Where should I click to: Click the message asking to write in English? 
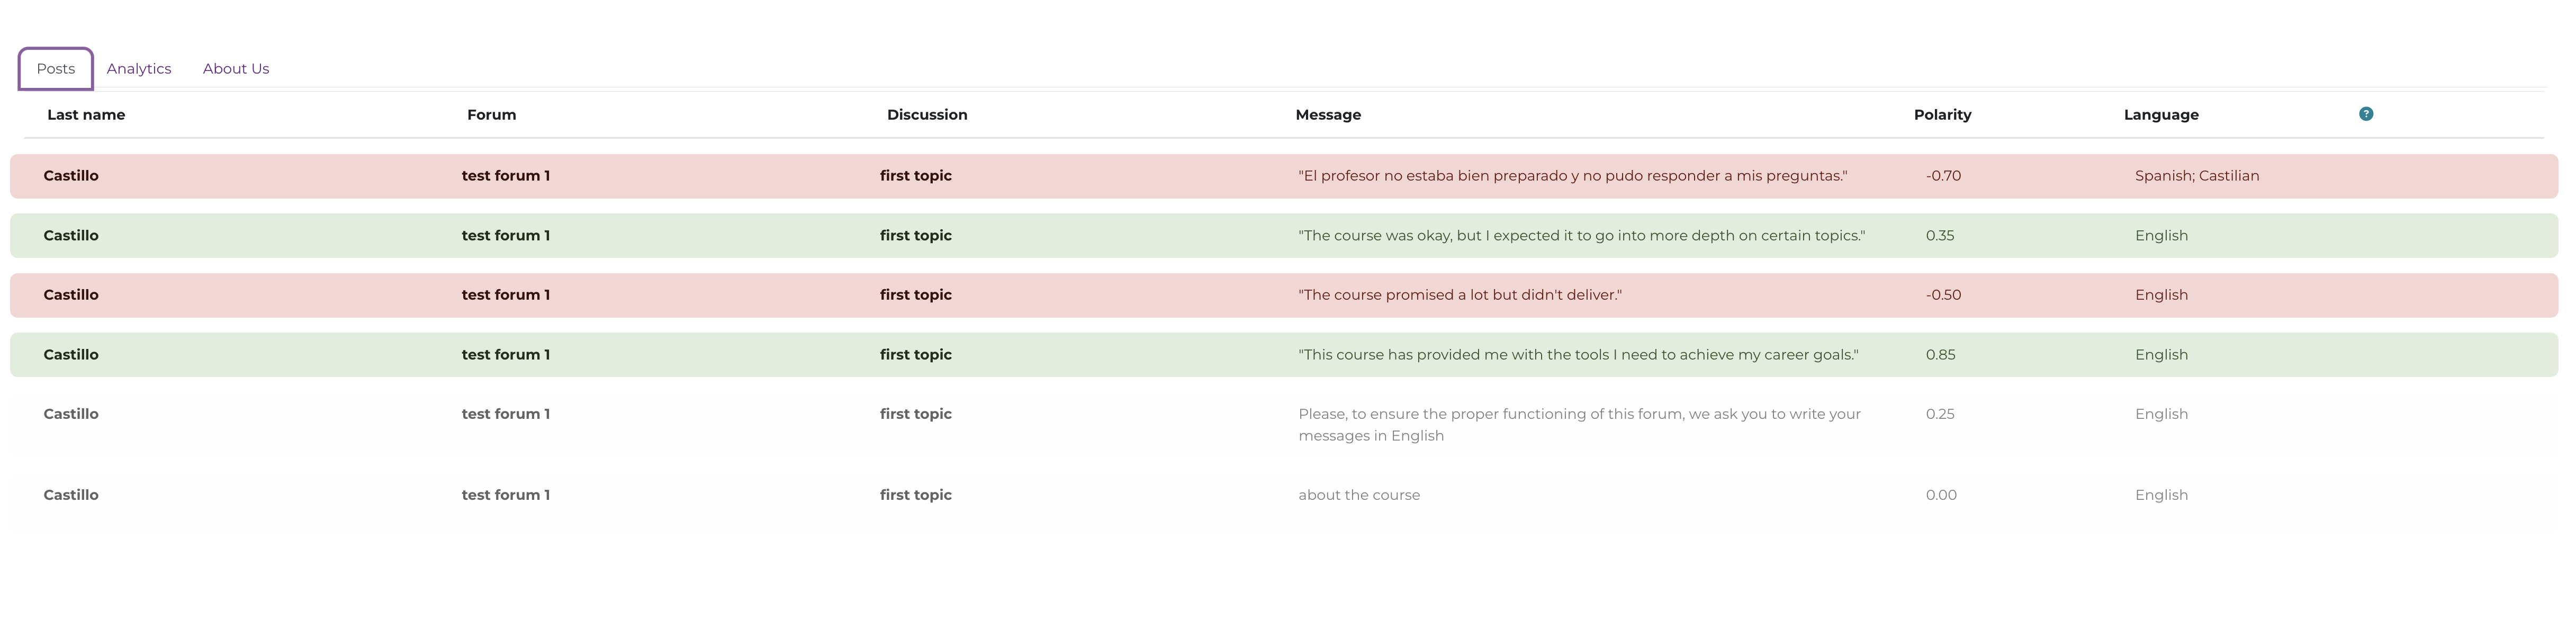pos(1578,425)
